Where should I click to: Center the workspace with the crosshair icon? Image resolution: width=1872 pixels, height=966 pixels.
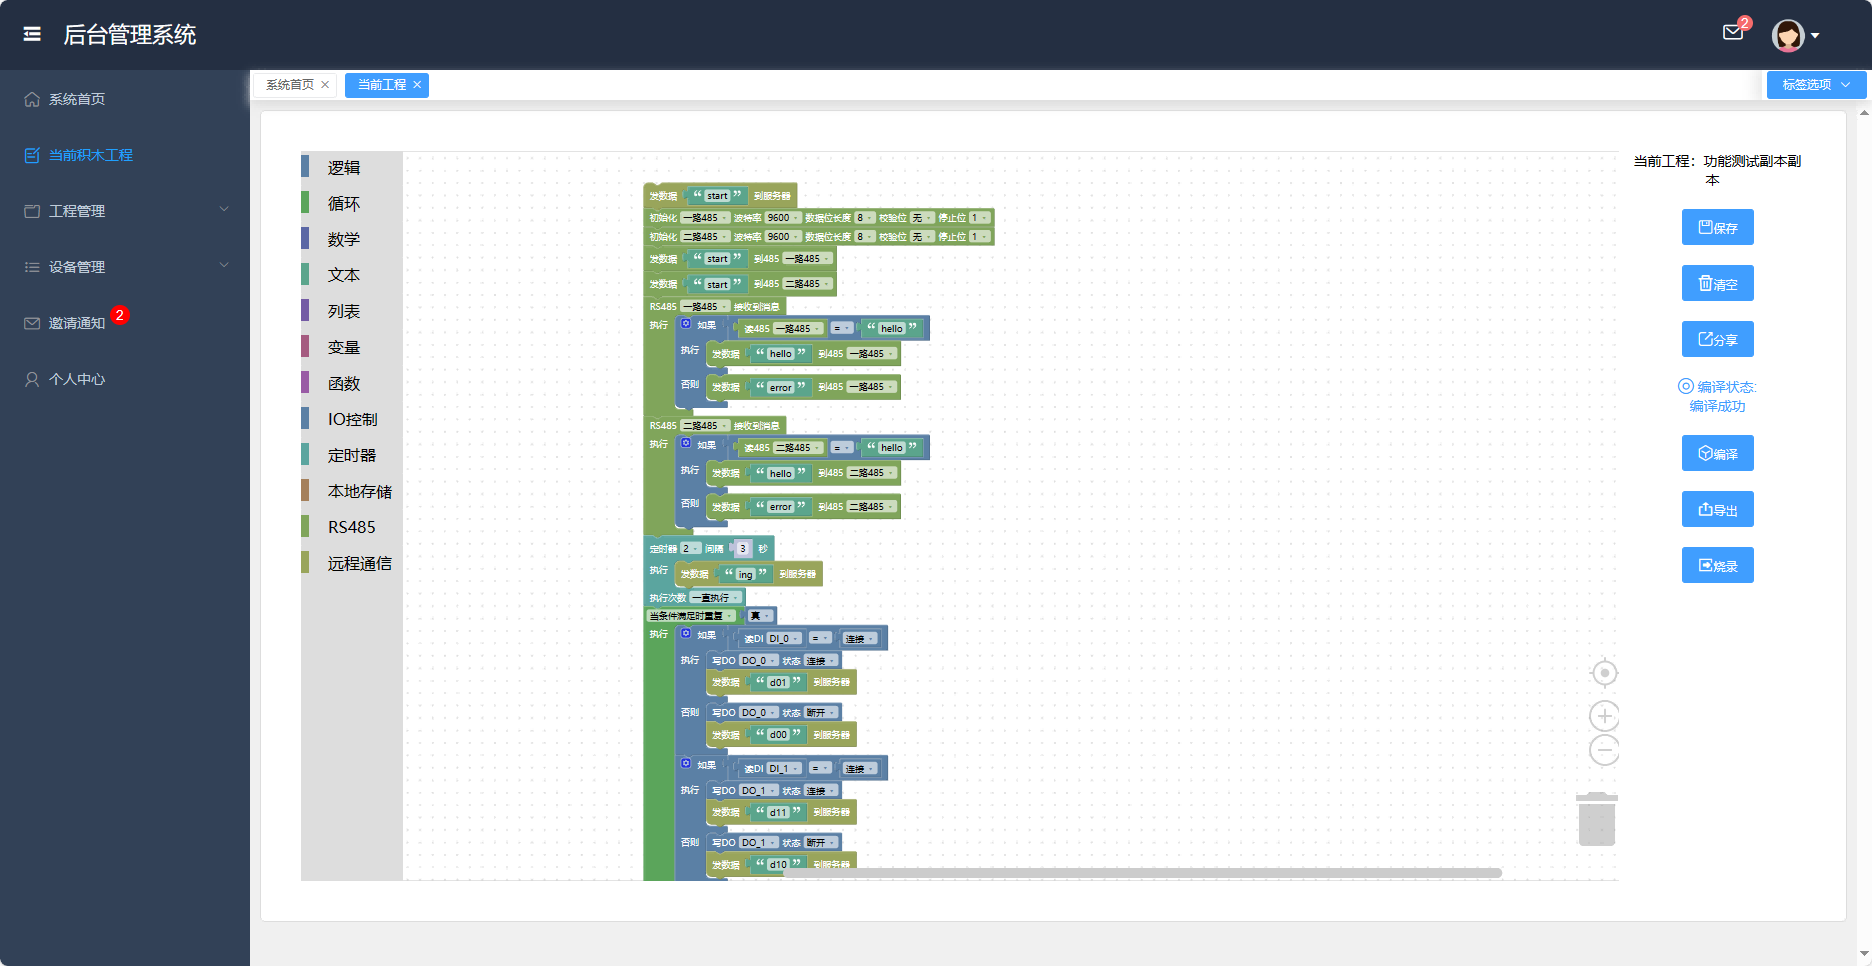click(x=1604, y=673)
